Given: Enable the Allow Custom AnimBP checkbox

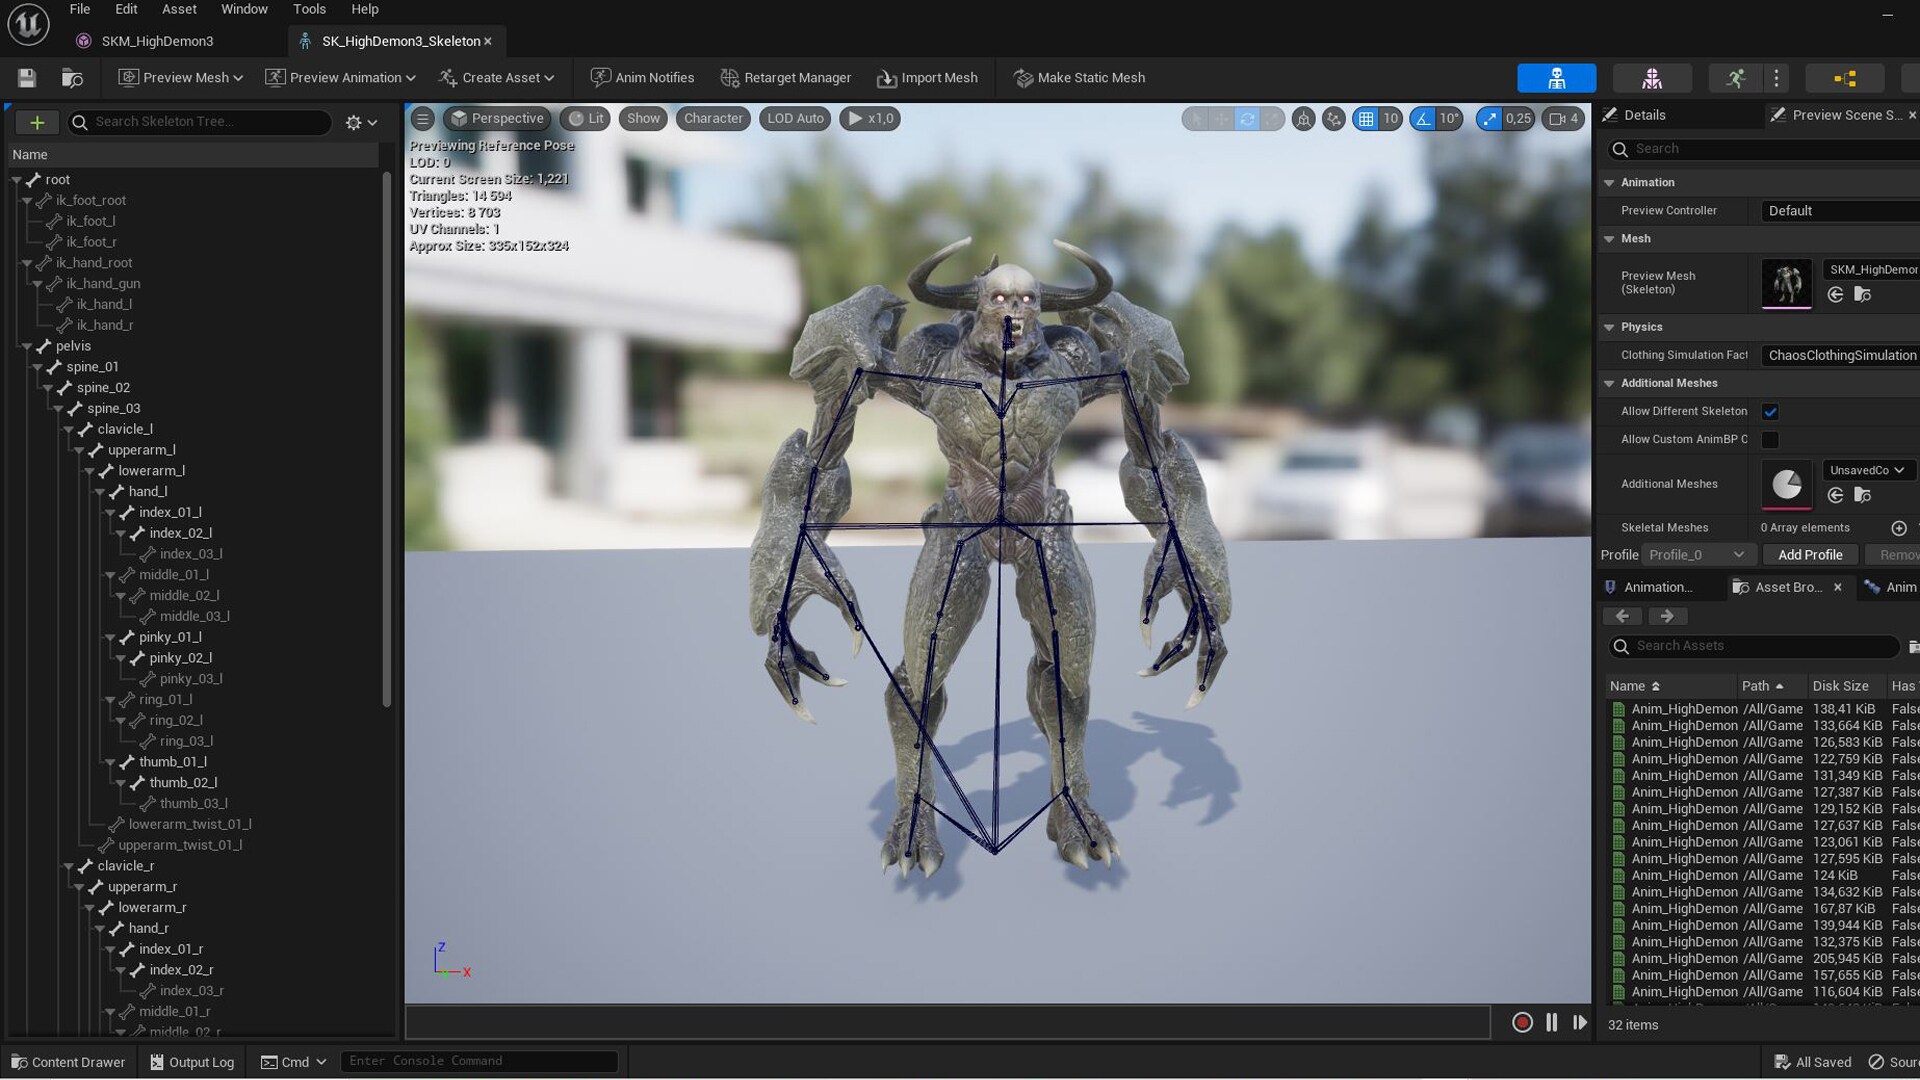Looking at the screenshot, I should [x=1771, y=440].
